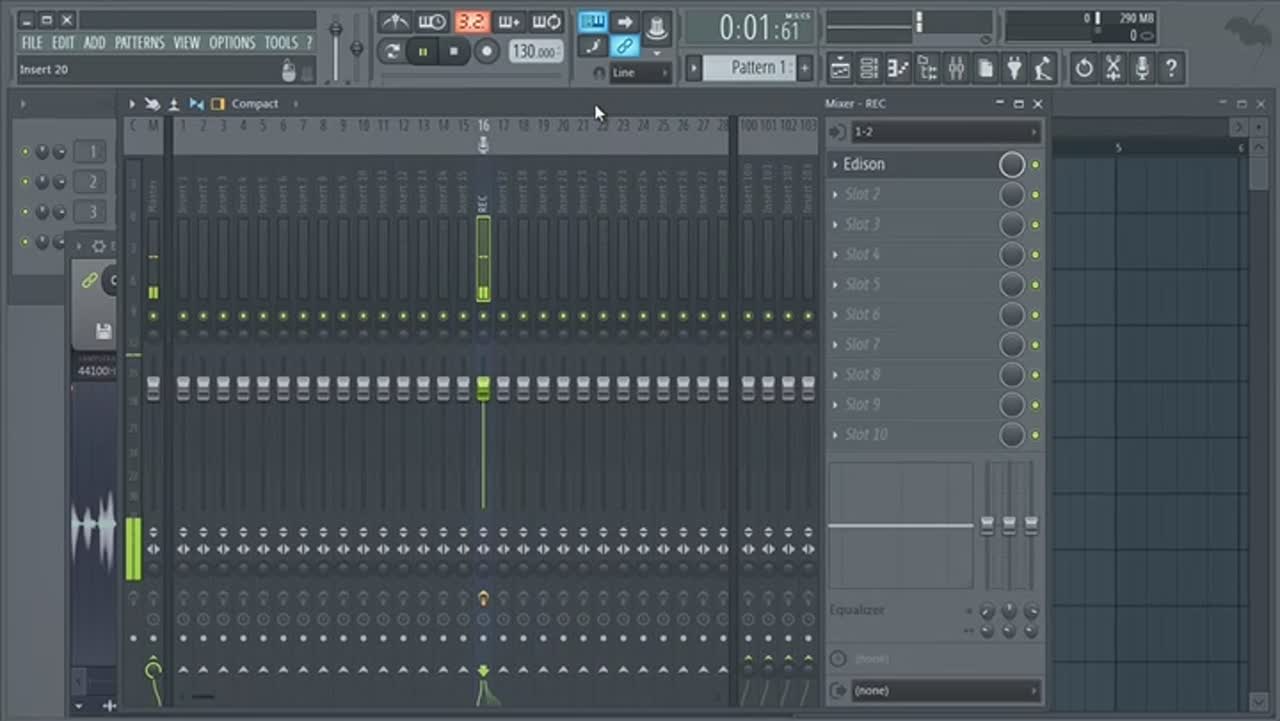Click the REC track 16 fader
Screen dimensions: 1280x721
click(x=483, y=388)
